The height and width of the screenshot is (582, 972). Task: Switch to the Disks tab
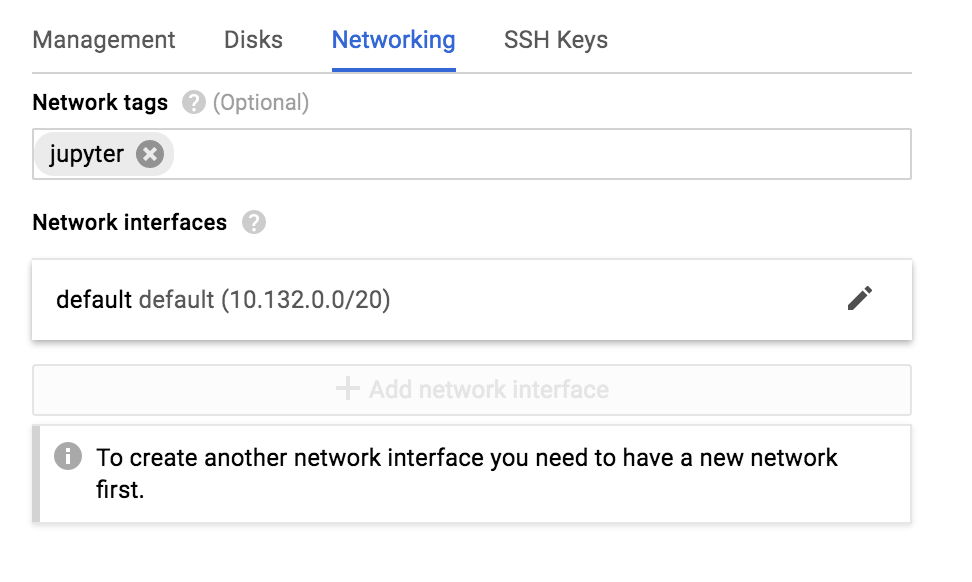click(x=253, y=40)
